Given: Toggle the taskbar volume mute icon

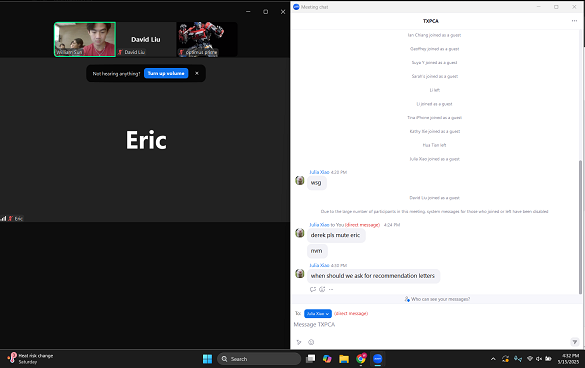Looking at the screenshot, I should pos(539,359).
